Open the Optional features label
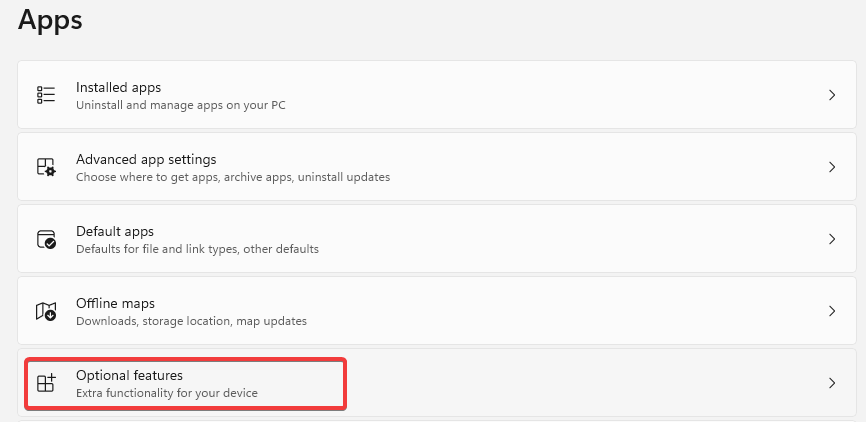 [129, 375]
